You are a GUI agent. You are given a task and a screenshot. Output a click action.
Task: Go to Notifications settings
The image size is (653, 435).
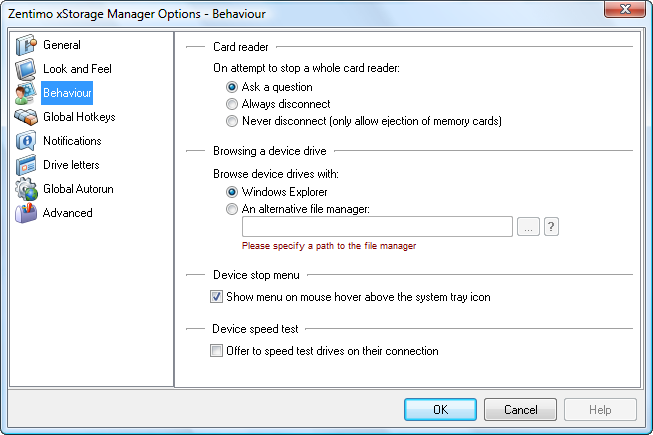pyautogui.click(x=72, y=141)
